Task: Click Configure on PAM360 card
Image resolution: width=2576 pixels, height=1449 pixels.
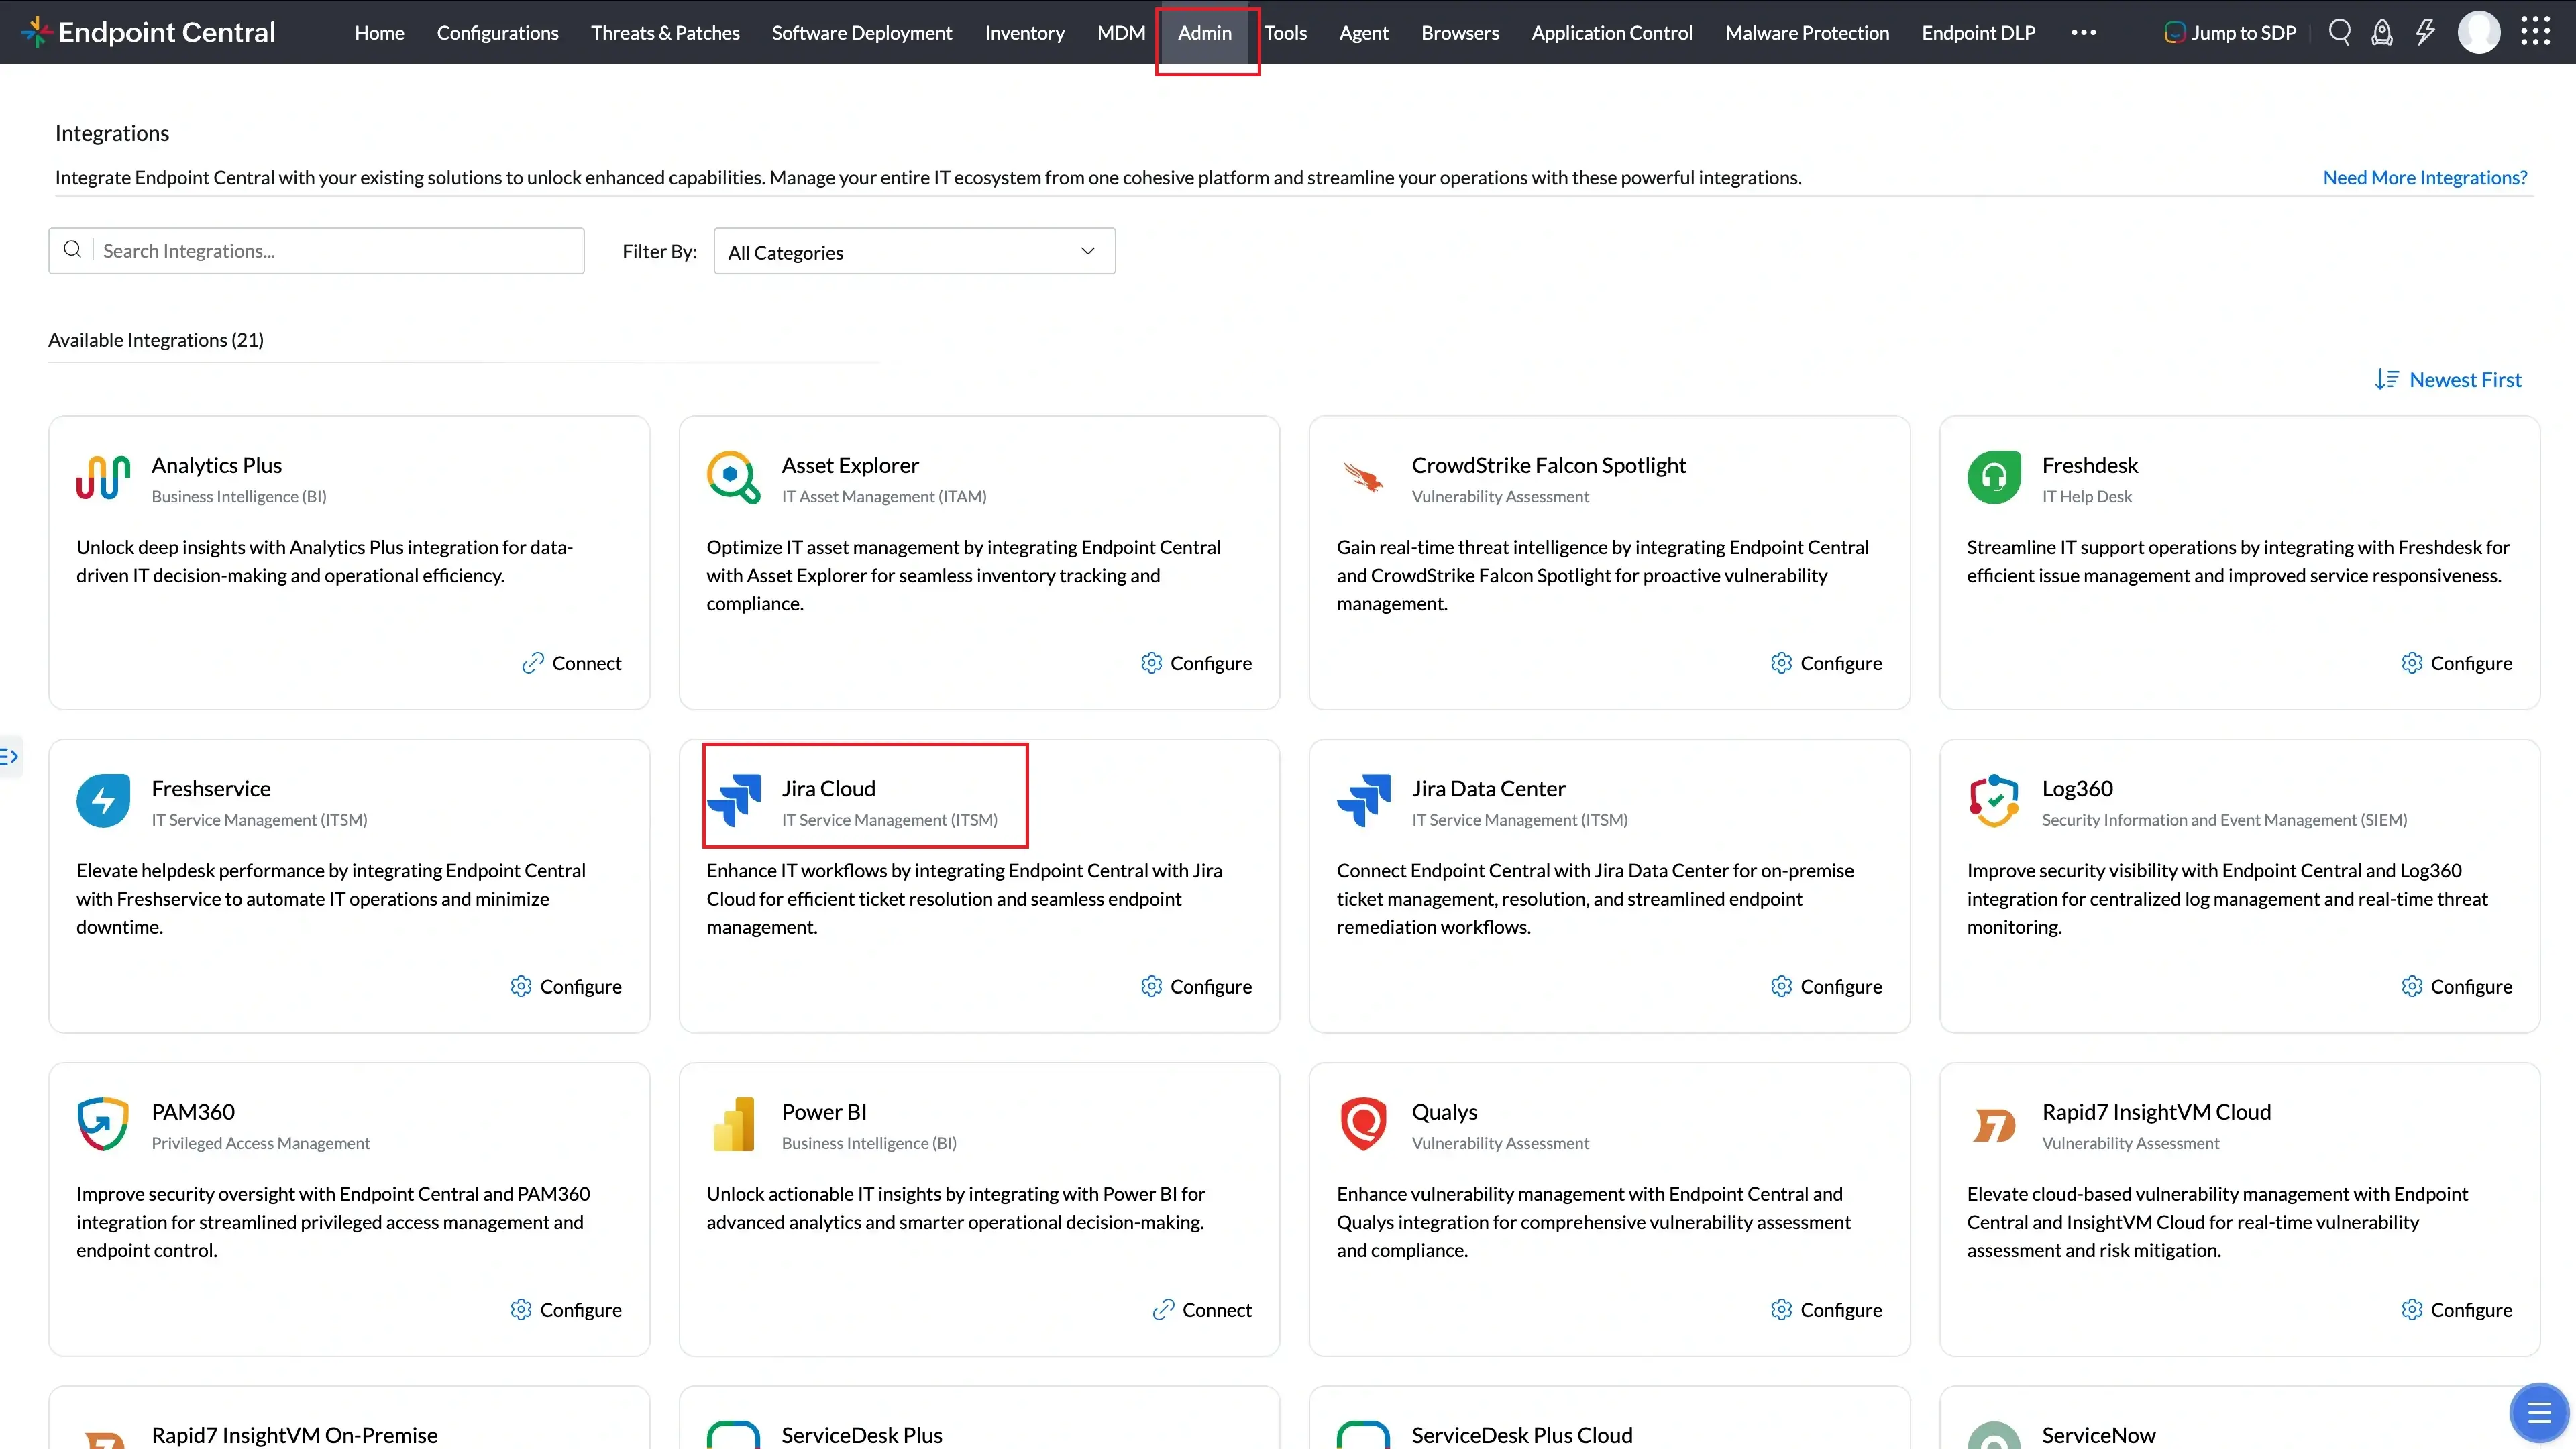Action: tap(566, 1309)
